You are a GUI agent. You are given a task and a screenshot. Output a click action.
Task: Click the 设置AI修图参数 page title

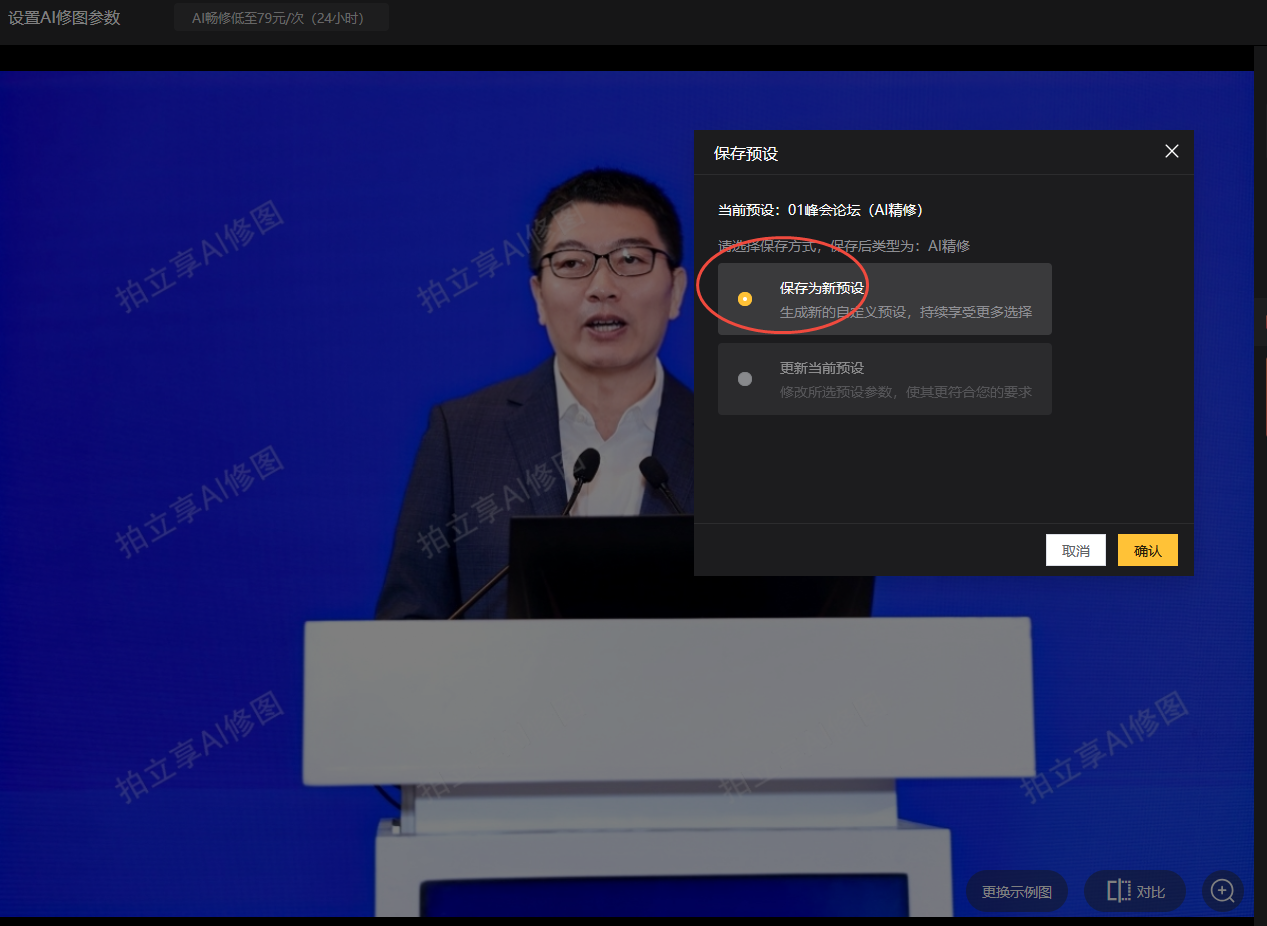(x=64, y=18)
